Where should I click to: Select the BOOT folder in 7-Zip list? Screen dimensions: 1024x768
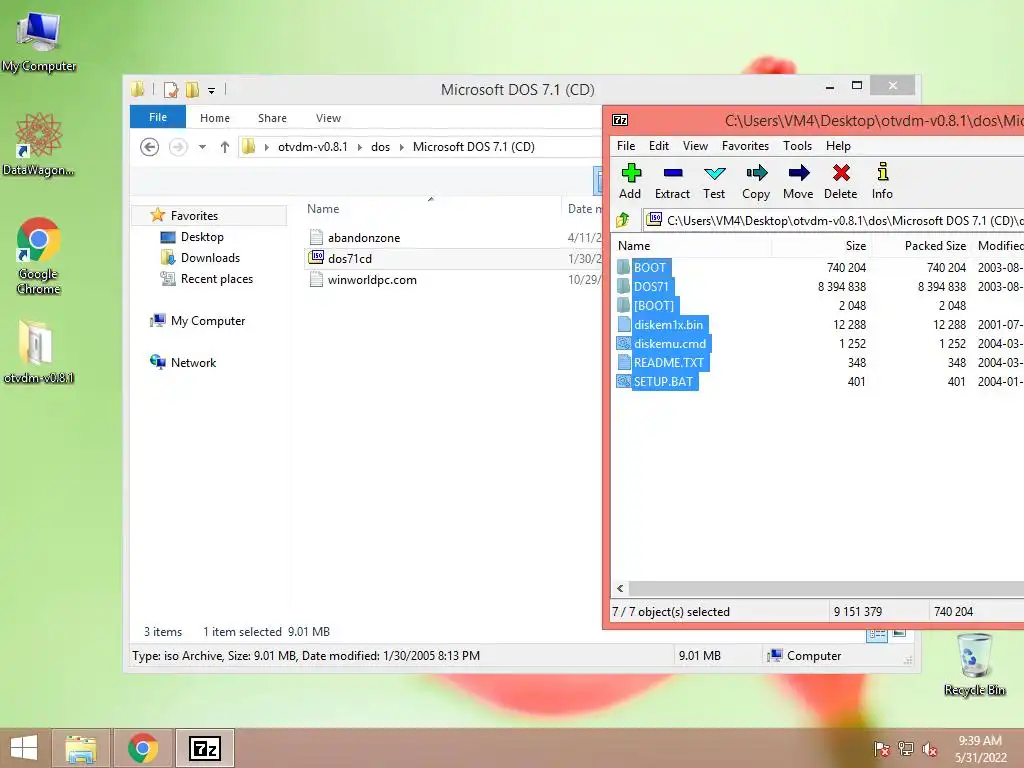[x=649, y=267]
